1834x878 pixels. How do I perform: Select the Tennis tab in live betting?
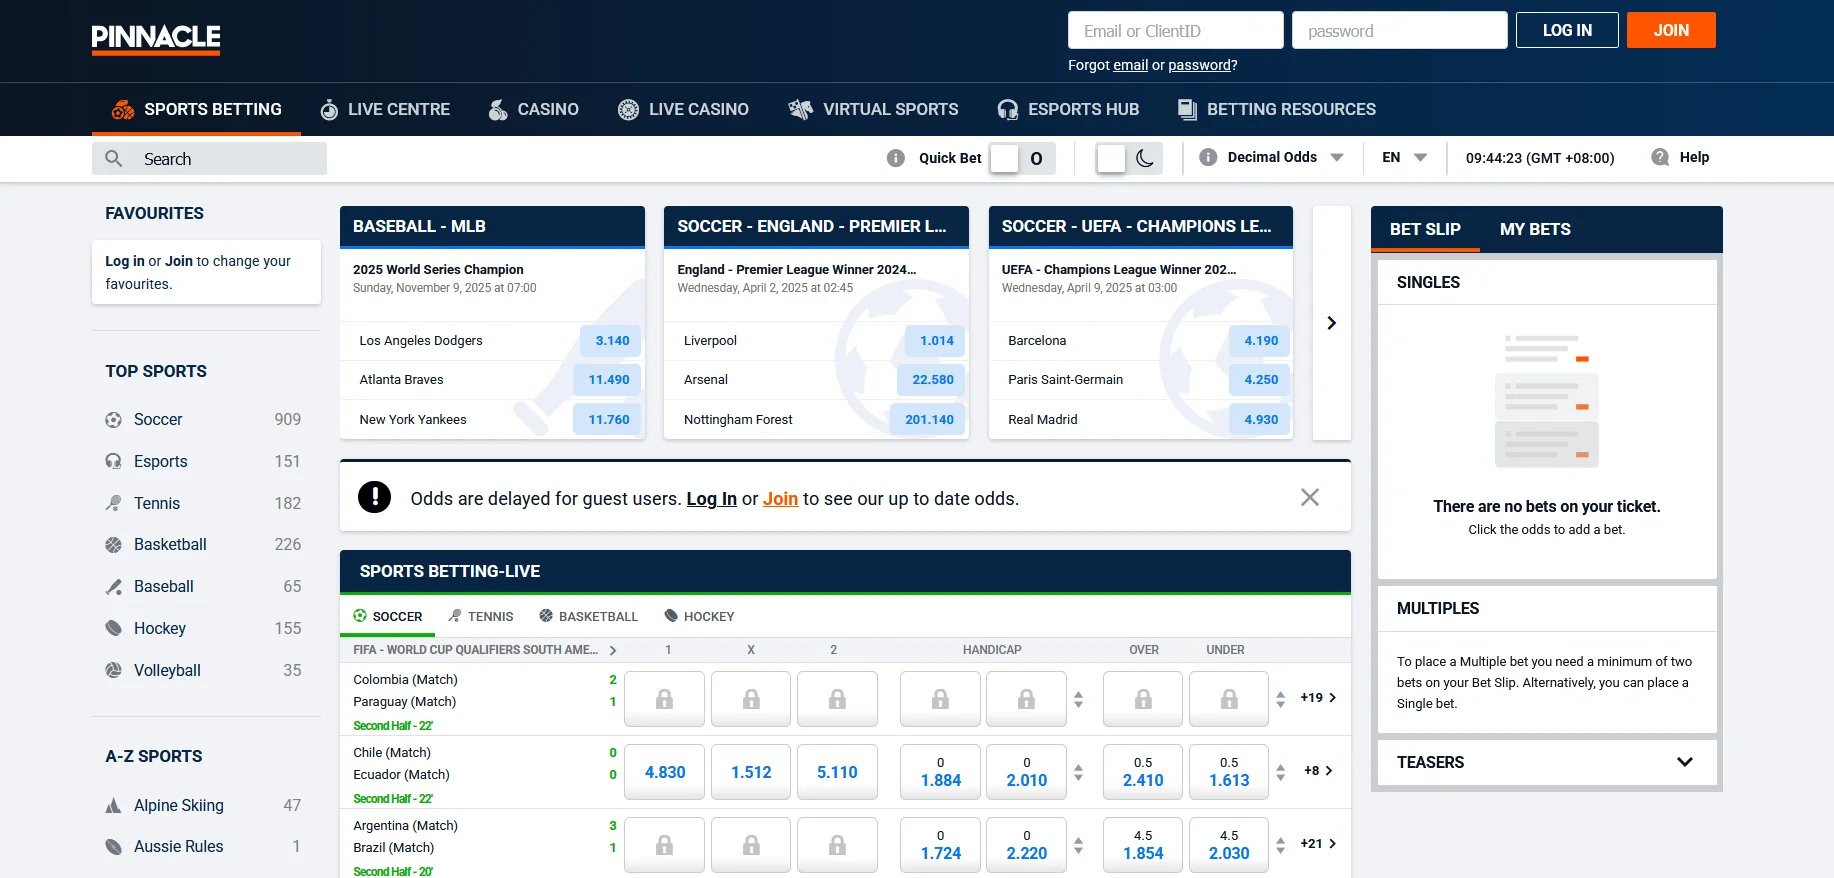(x=481, y=616)
